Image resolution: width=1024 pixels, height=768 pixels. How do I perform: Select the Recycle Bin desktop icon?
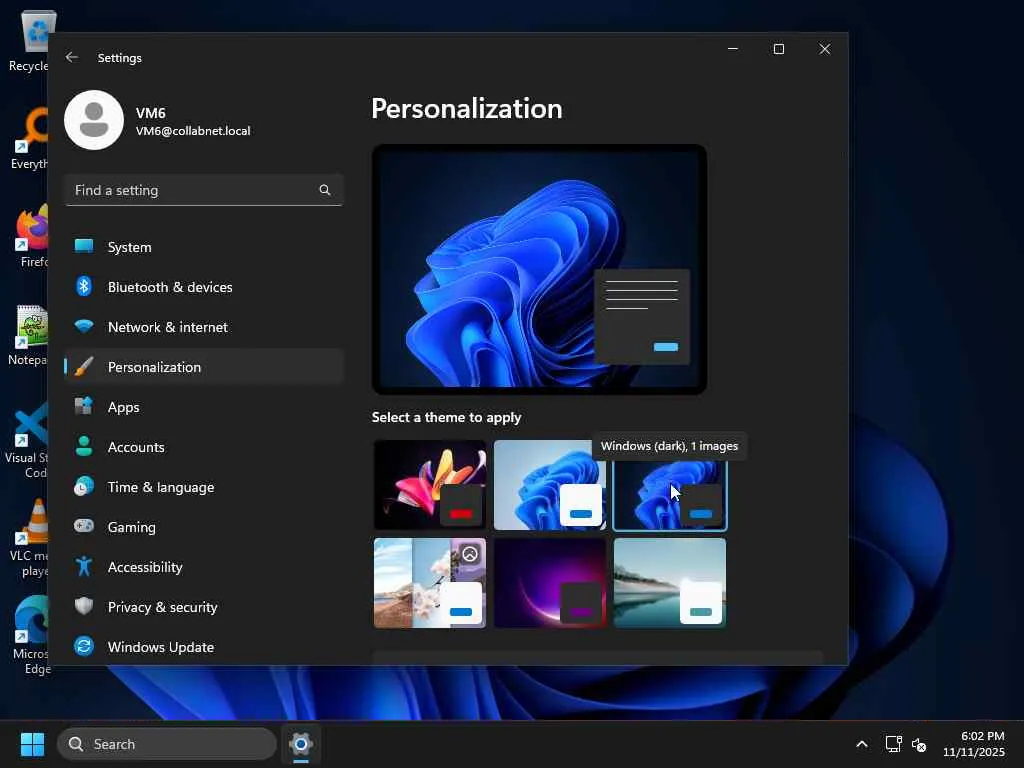29,42
